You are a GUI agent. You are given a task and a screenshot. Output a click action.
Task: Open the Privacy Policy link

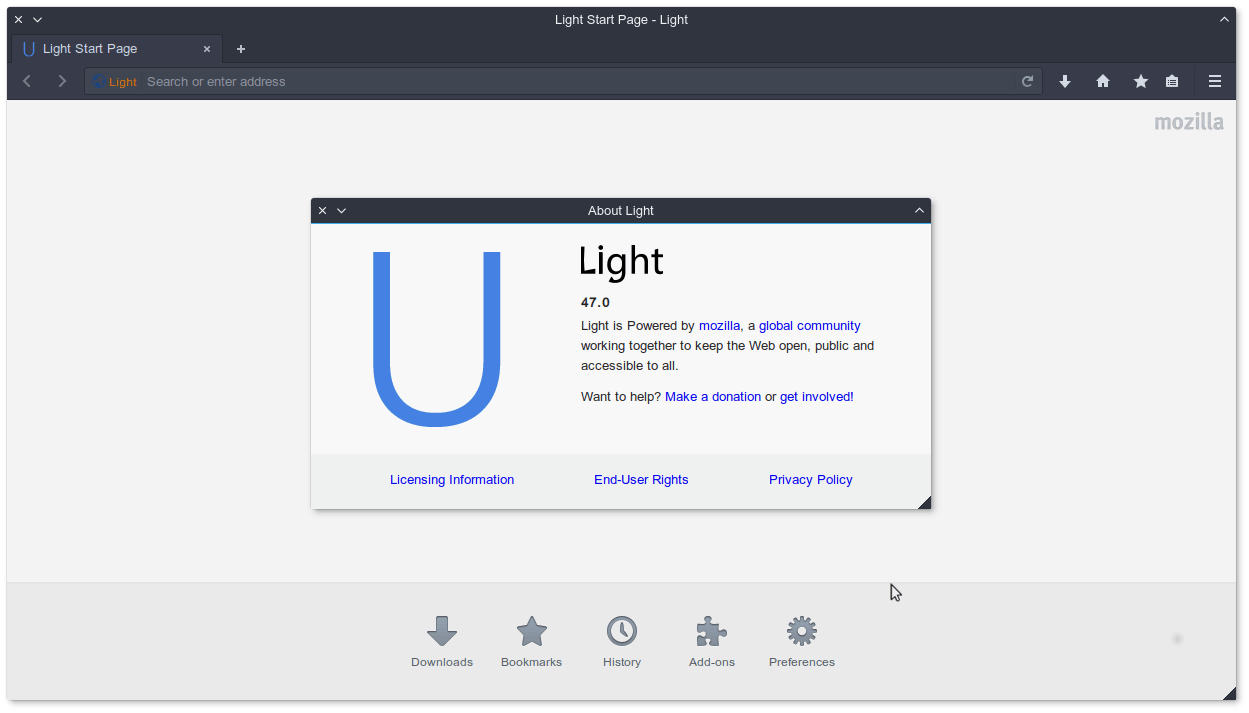point(810,480)
